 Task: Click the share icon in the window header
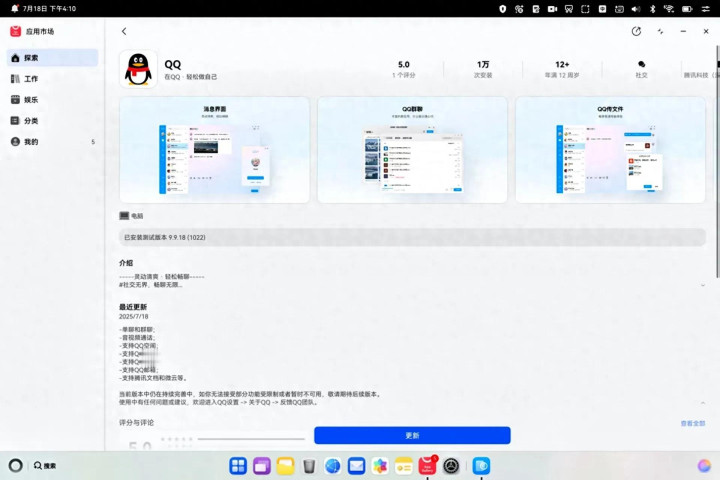pyautogui.click(x=636, y=31)
